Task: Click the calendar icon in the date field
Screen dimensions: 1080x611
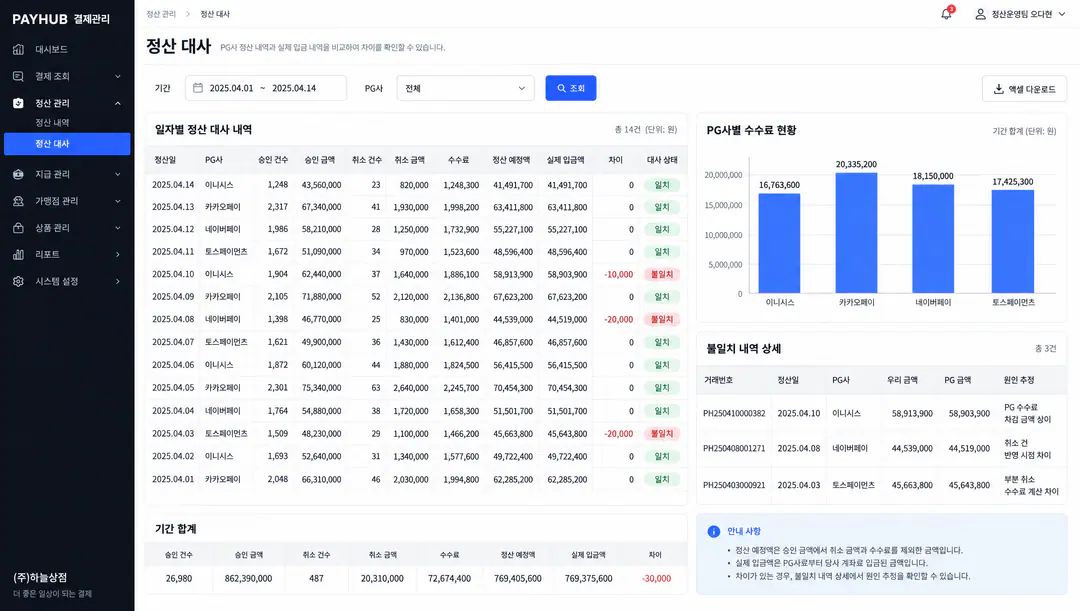Action: (x=198, y=88)
